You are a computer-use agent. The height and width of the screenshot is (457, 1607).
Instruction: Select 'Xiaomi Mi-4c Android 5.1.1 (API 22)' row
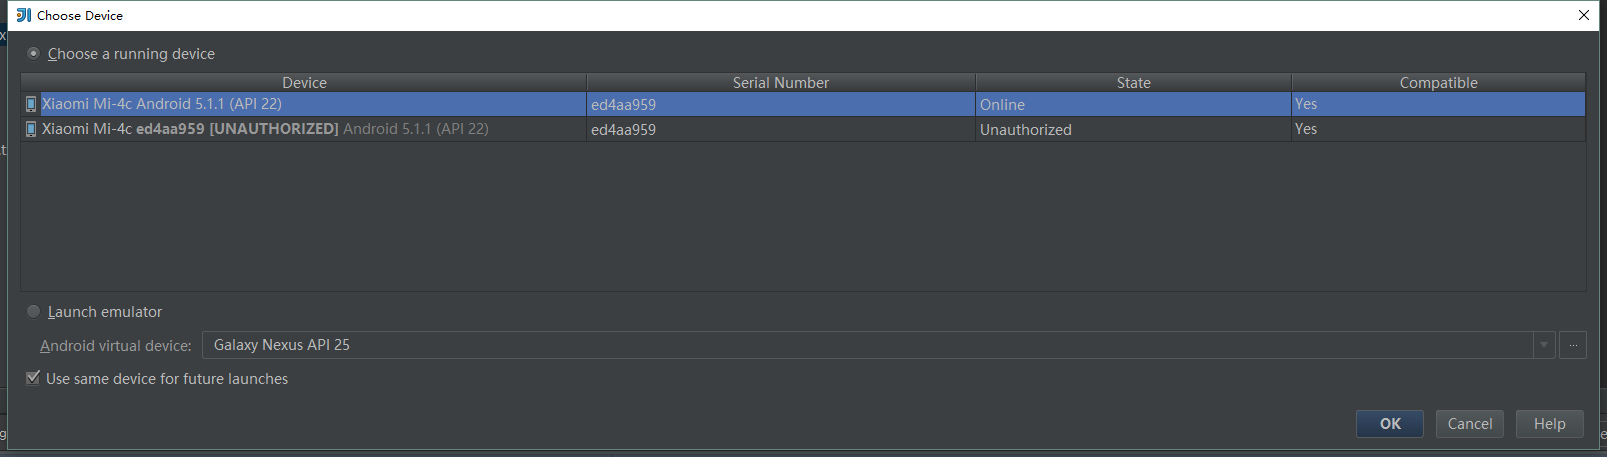tap(803, 104)
